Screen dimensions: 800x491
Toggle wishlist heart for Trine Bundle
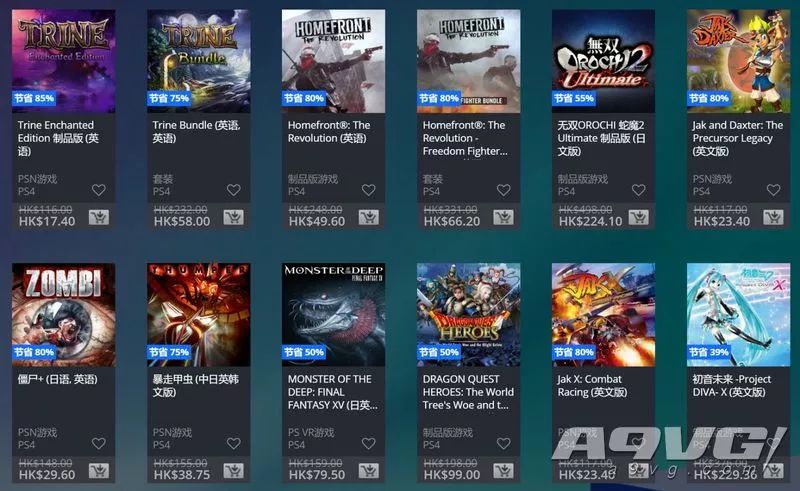coord(234,190)
